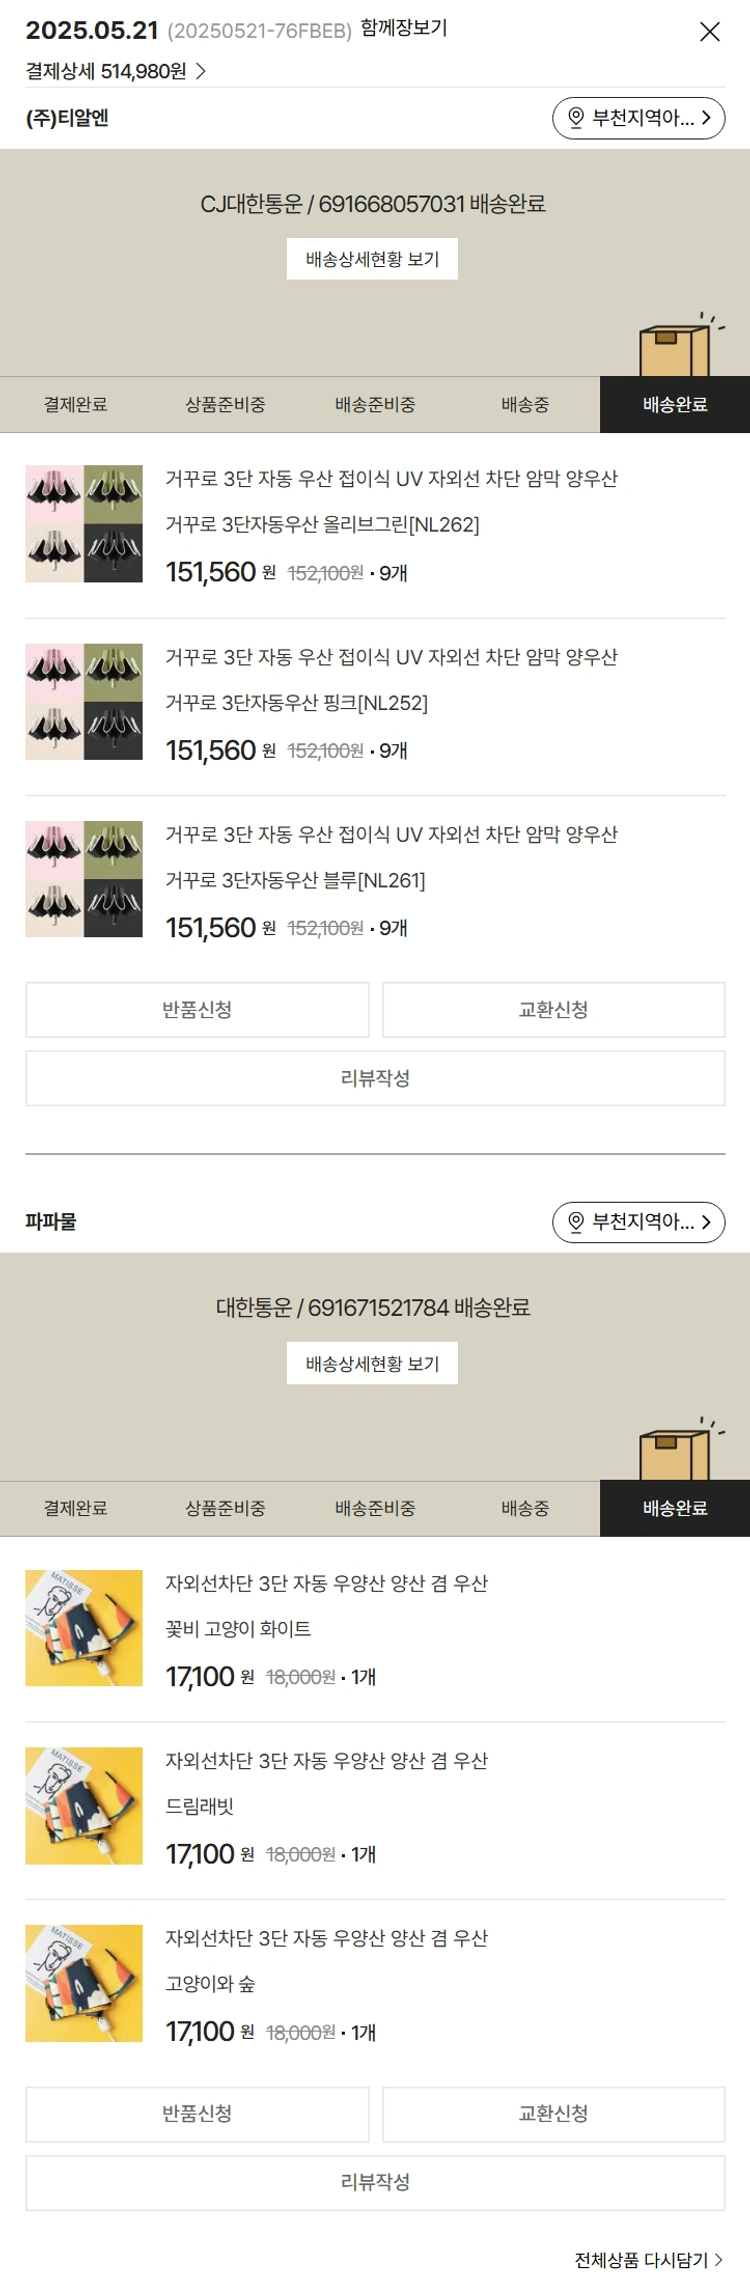This screenshot has height=2281, width=750.
Task: Request exchange for (주)티알엔 items
Action: coord(553,1010)
